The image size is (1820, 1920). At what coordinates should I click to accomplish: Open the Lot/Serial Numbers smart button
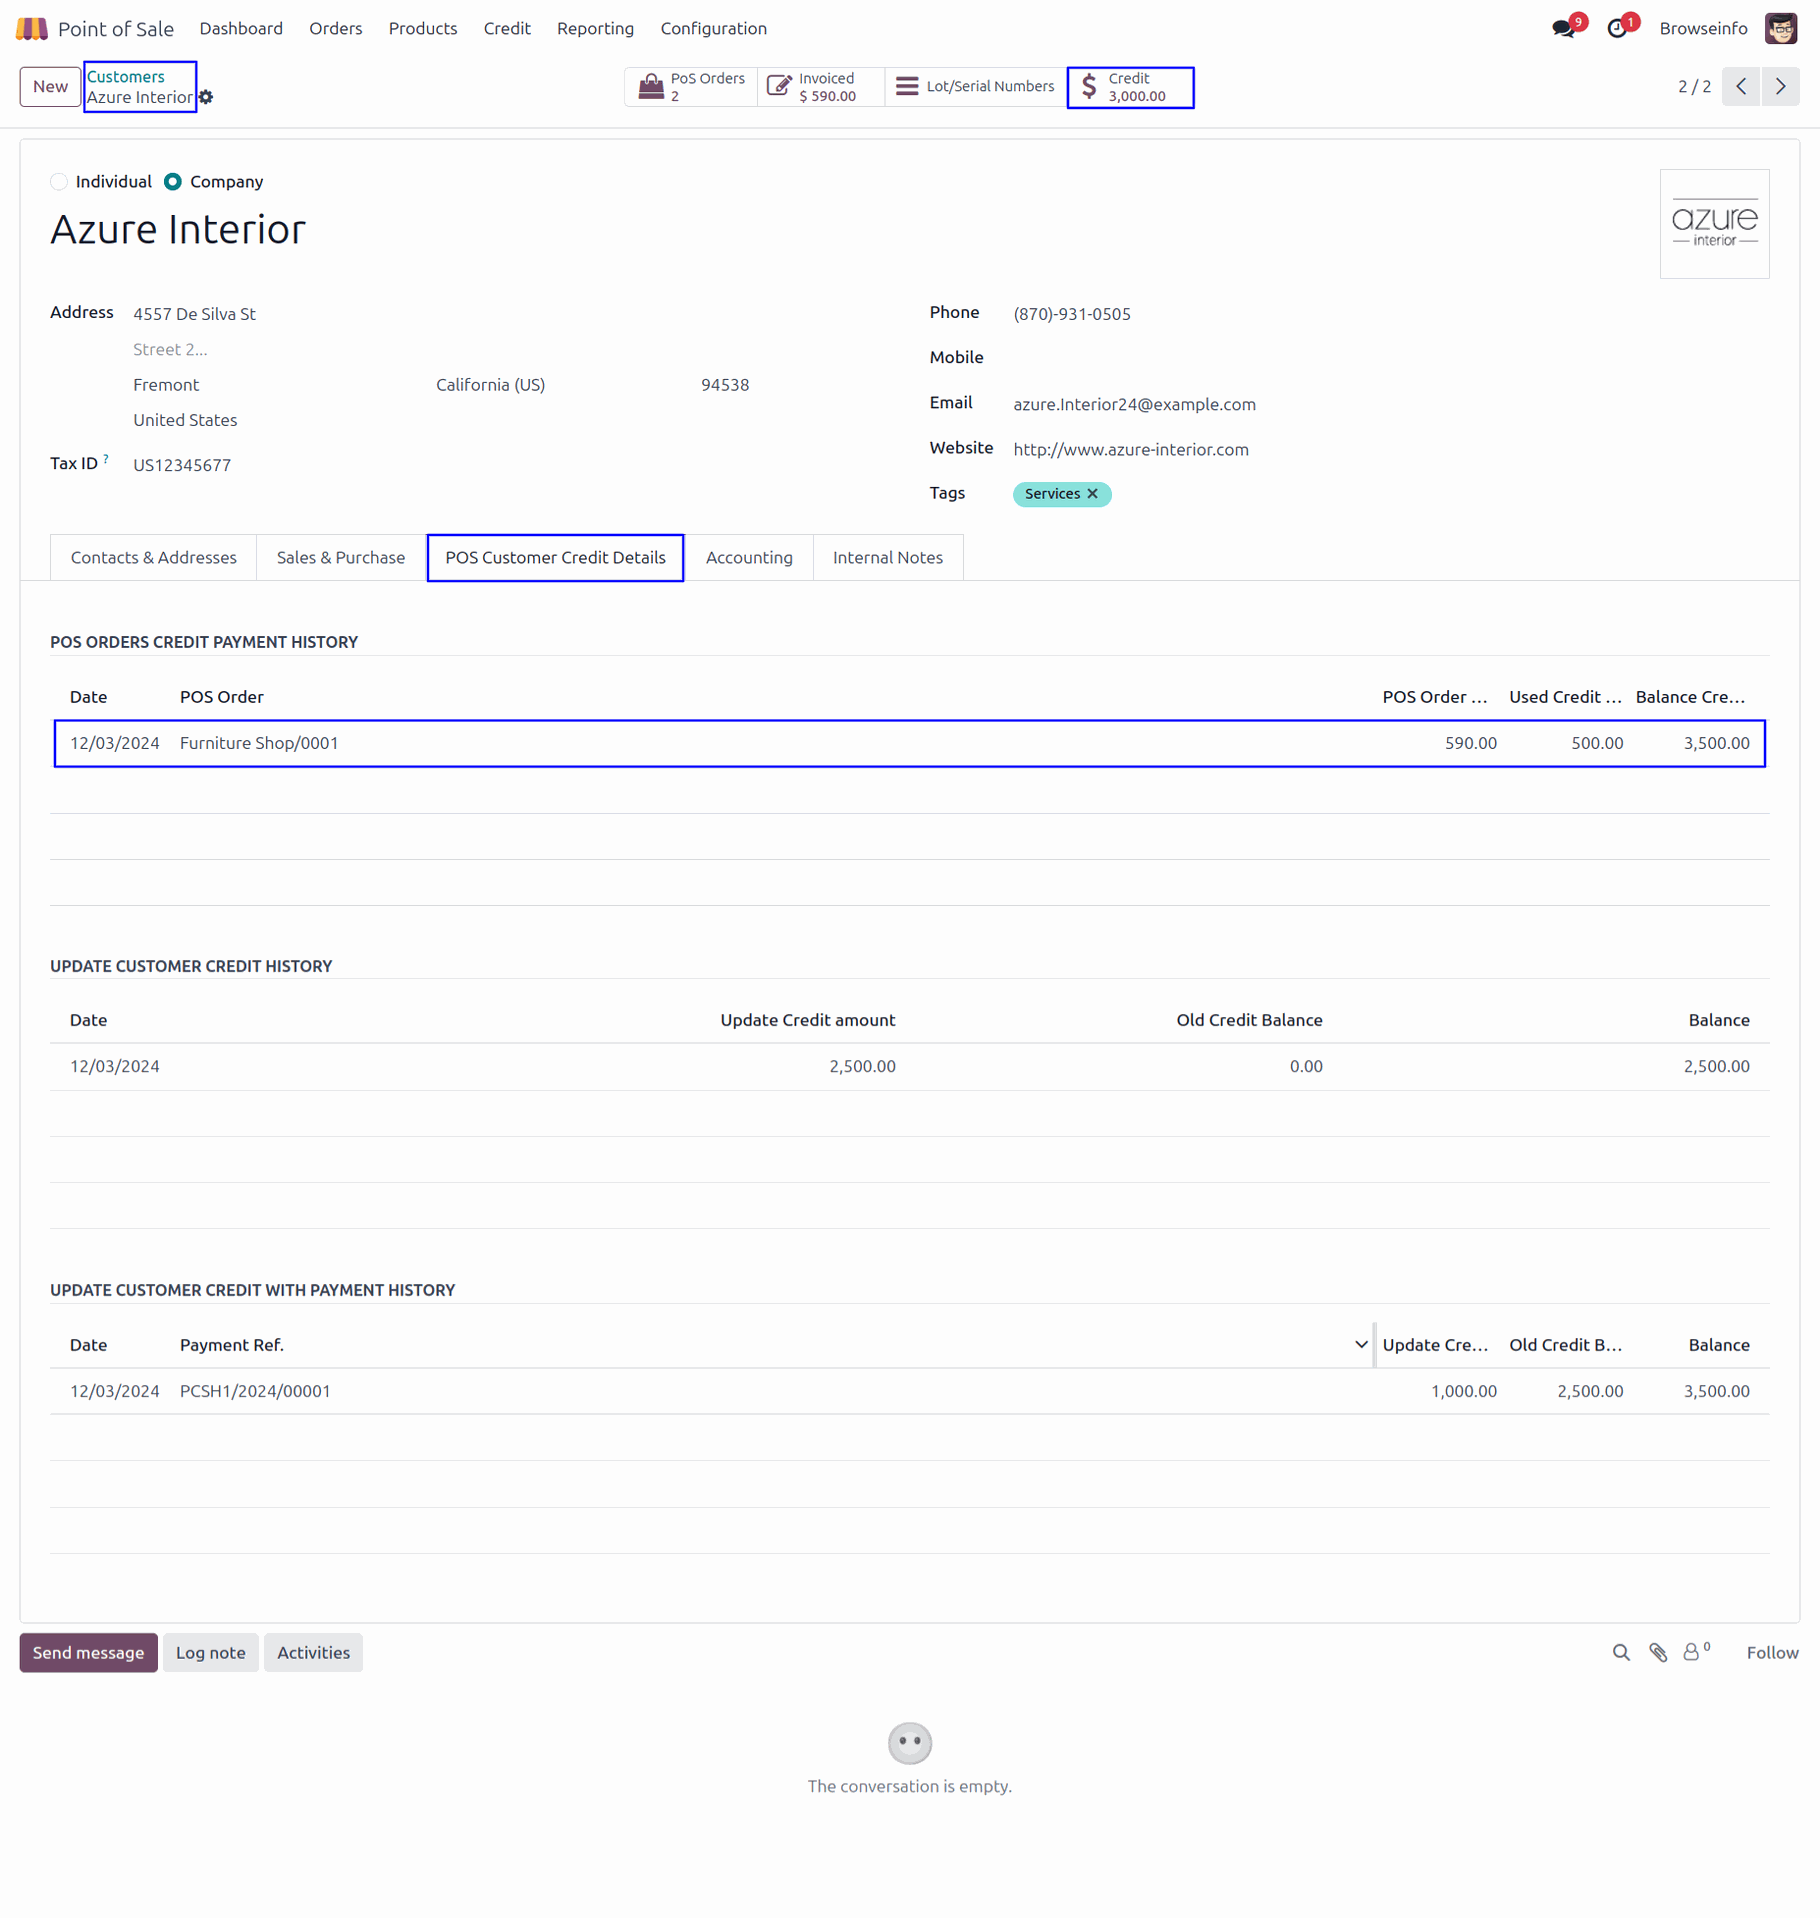975,87
